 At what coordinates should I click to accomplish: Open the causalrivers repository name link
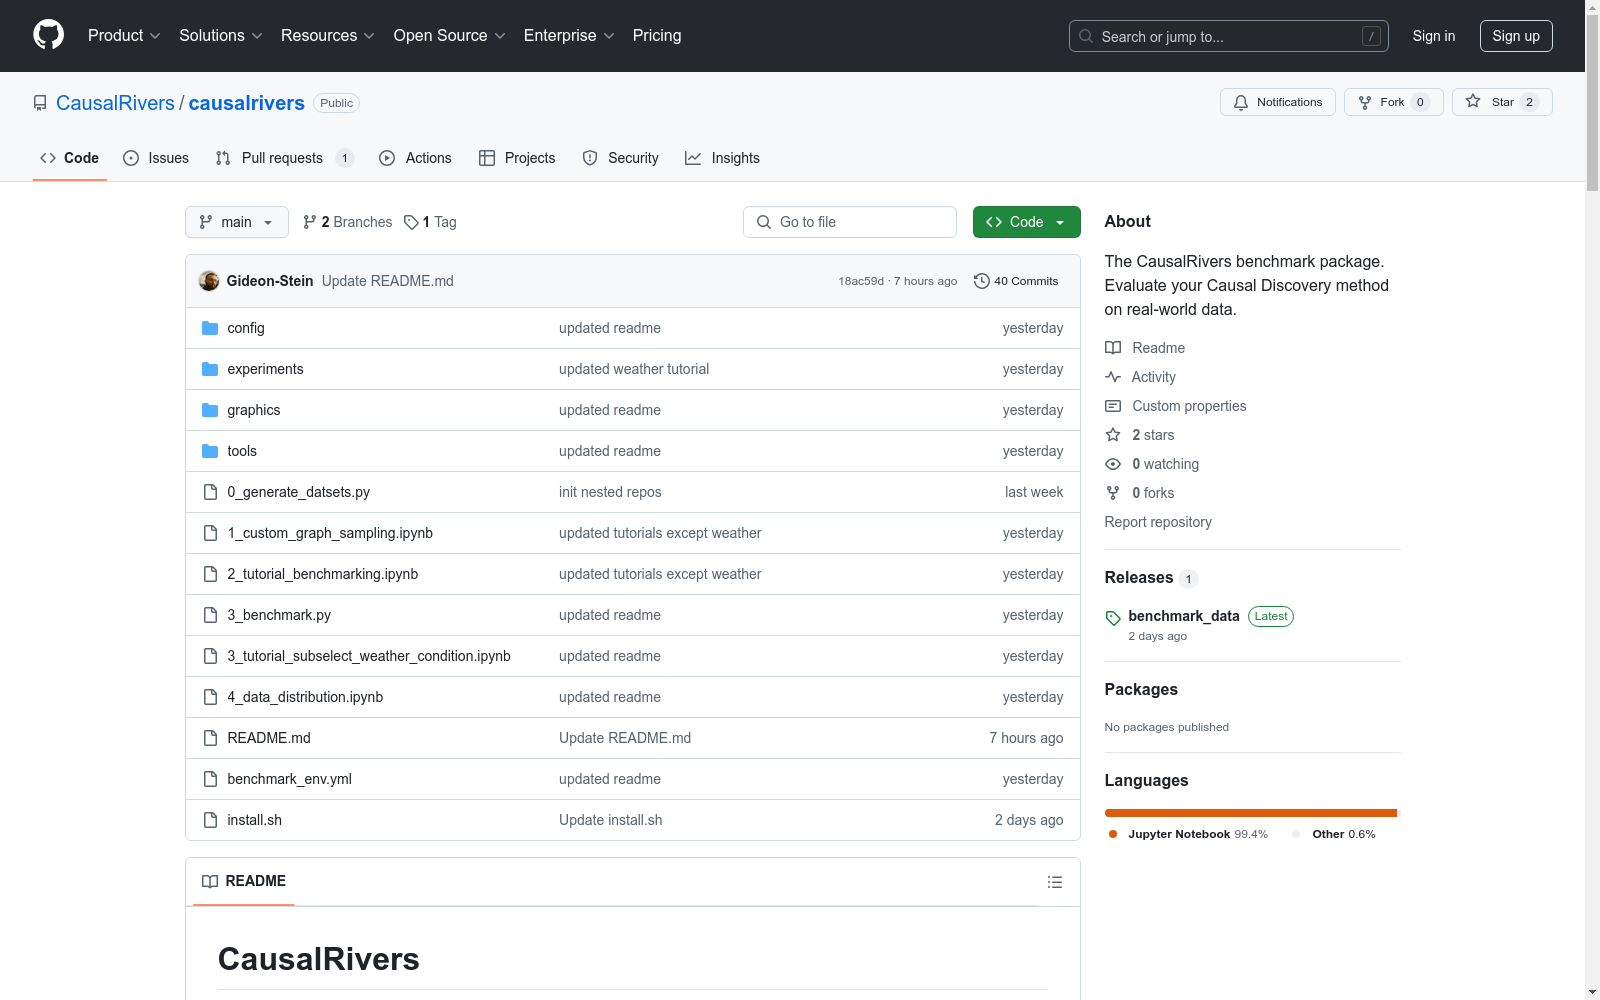pos(247,103)
